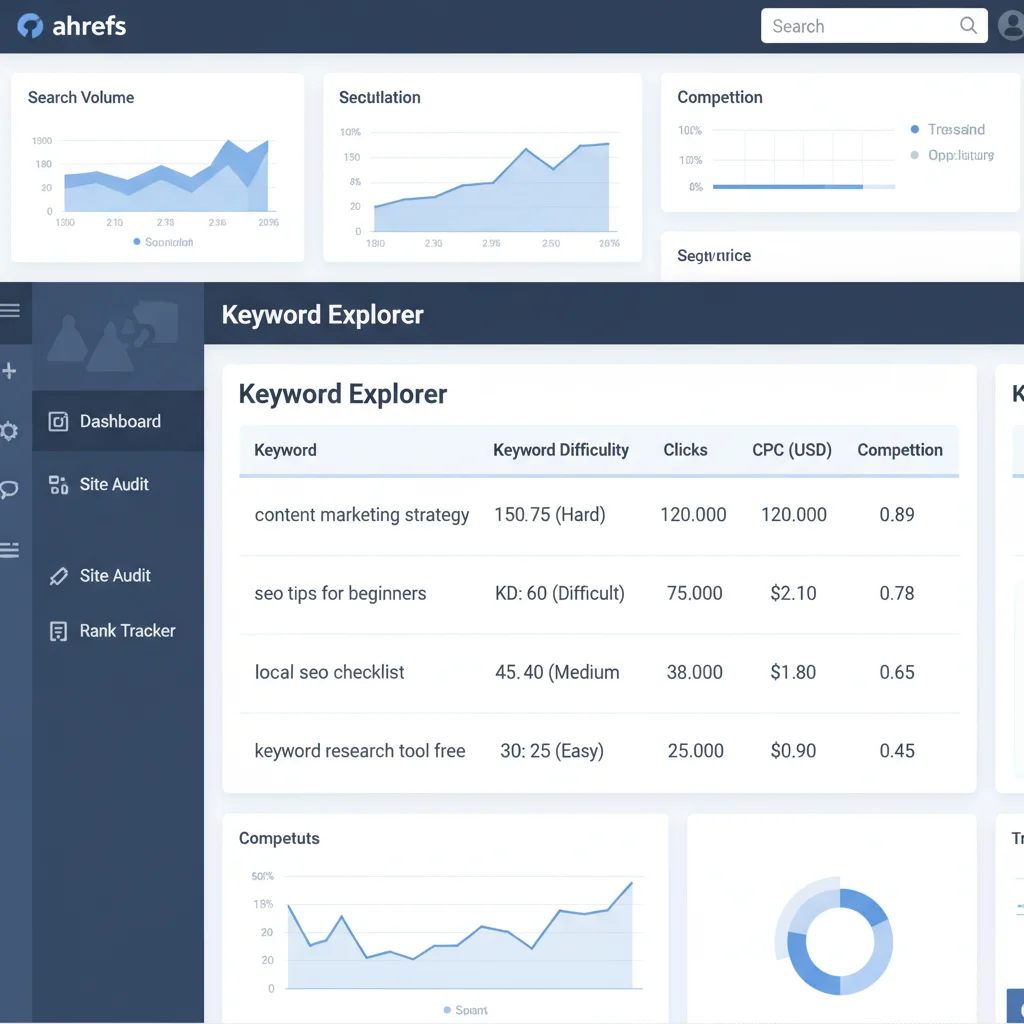The image size is (1024, 1024).
Task: Click the Search Volume card title
Action: click(x=81, y=97)
